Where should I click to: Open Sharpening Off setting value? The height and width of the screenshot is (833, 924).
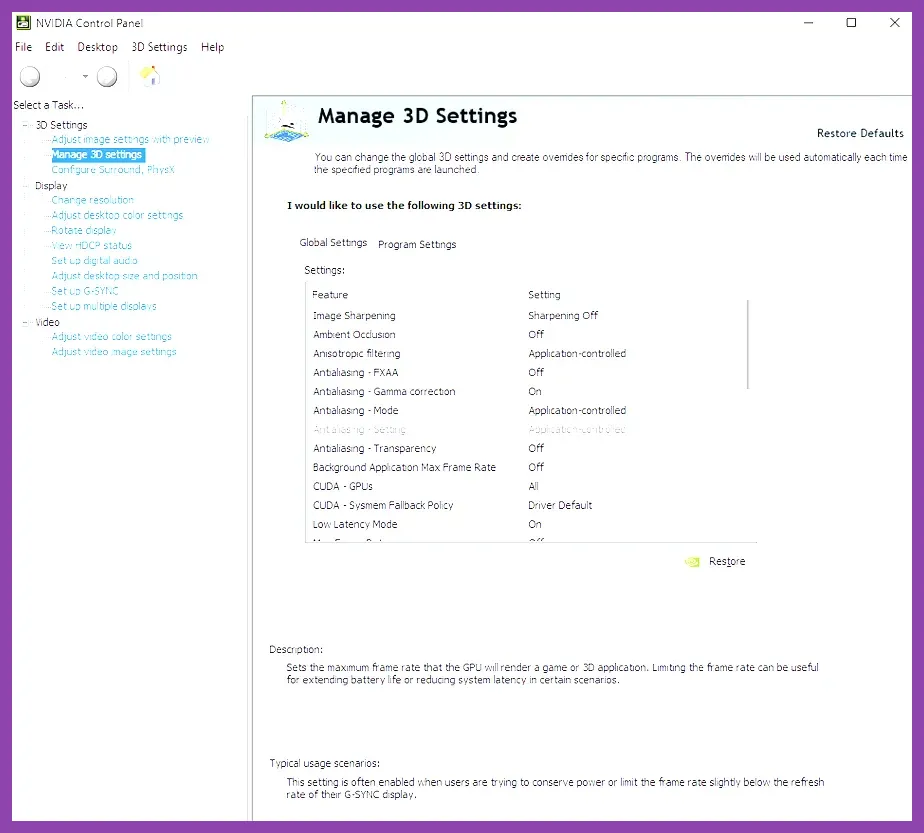[x=563, y=316]
